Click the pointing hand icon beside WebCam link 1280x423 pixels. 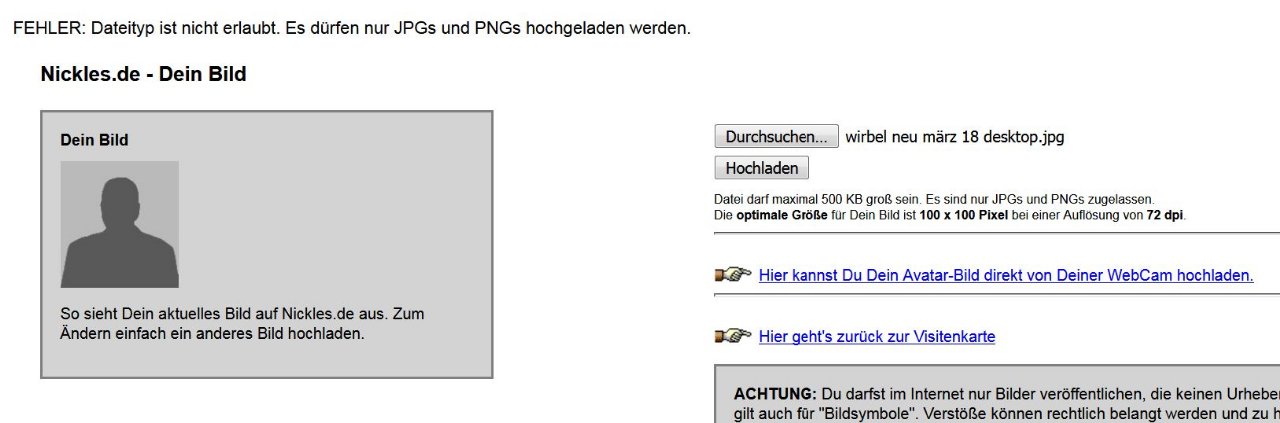point(733,275)
